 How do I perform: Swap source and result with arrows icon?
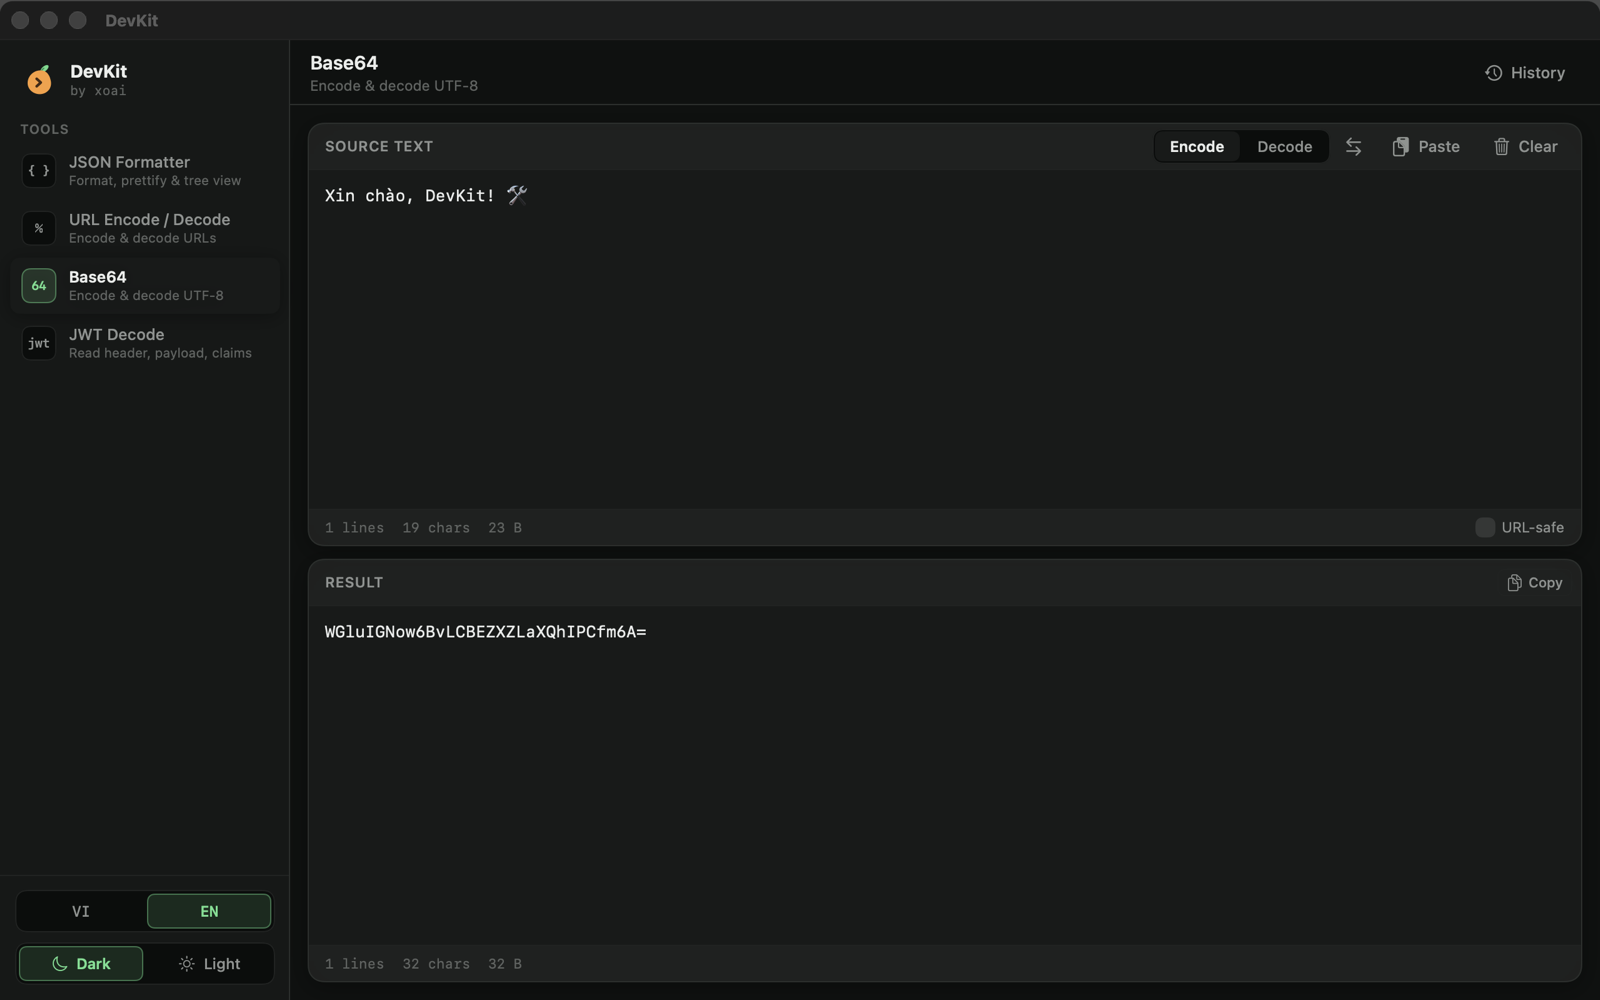coord(1353,147)
